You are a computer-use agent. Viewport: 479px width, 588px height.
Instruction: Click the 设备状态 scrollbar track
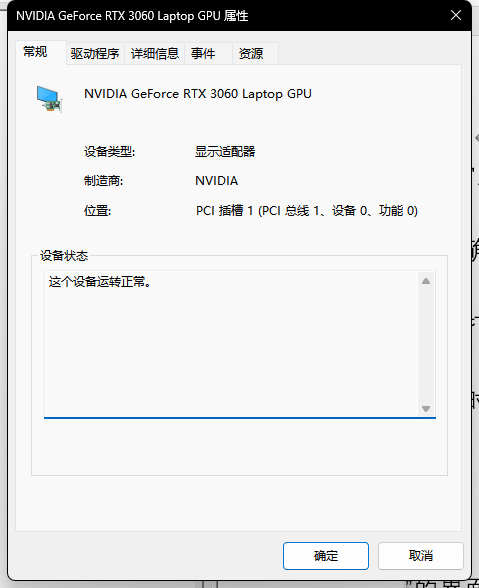tap(426, 345)
